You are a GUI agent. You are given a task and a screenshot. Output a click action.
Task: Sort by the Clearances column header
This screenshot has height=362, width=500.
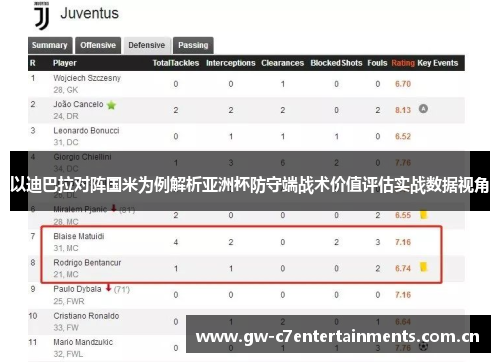click(283, 63)
